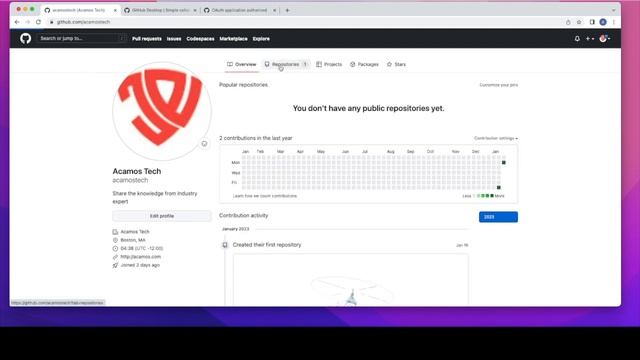Open Chrome three-dot menu
Screen dimensions: 640x360
[613, 22]
